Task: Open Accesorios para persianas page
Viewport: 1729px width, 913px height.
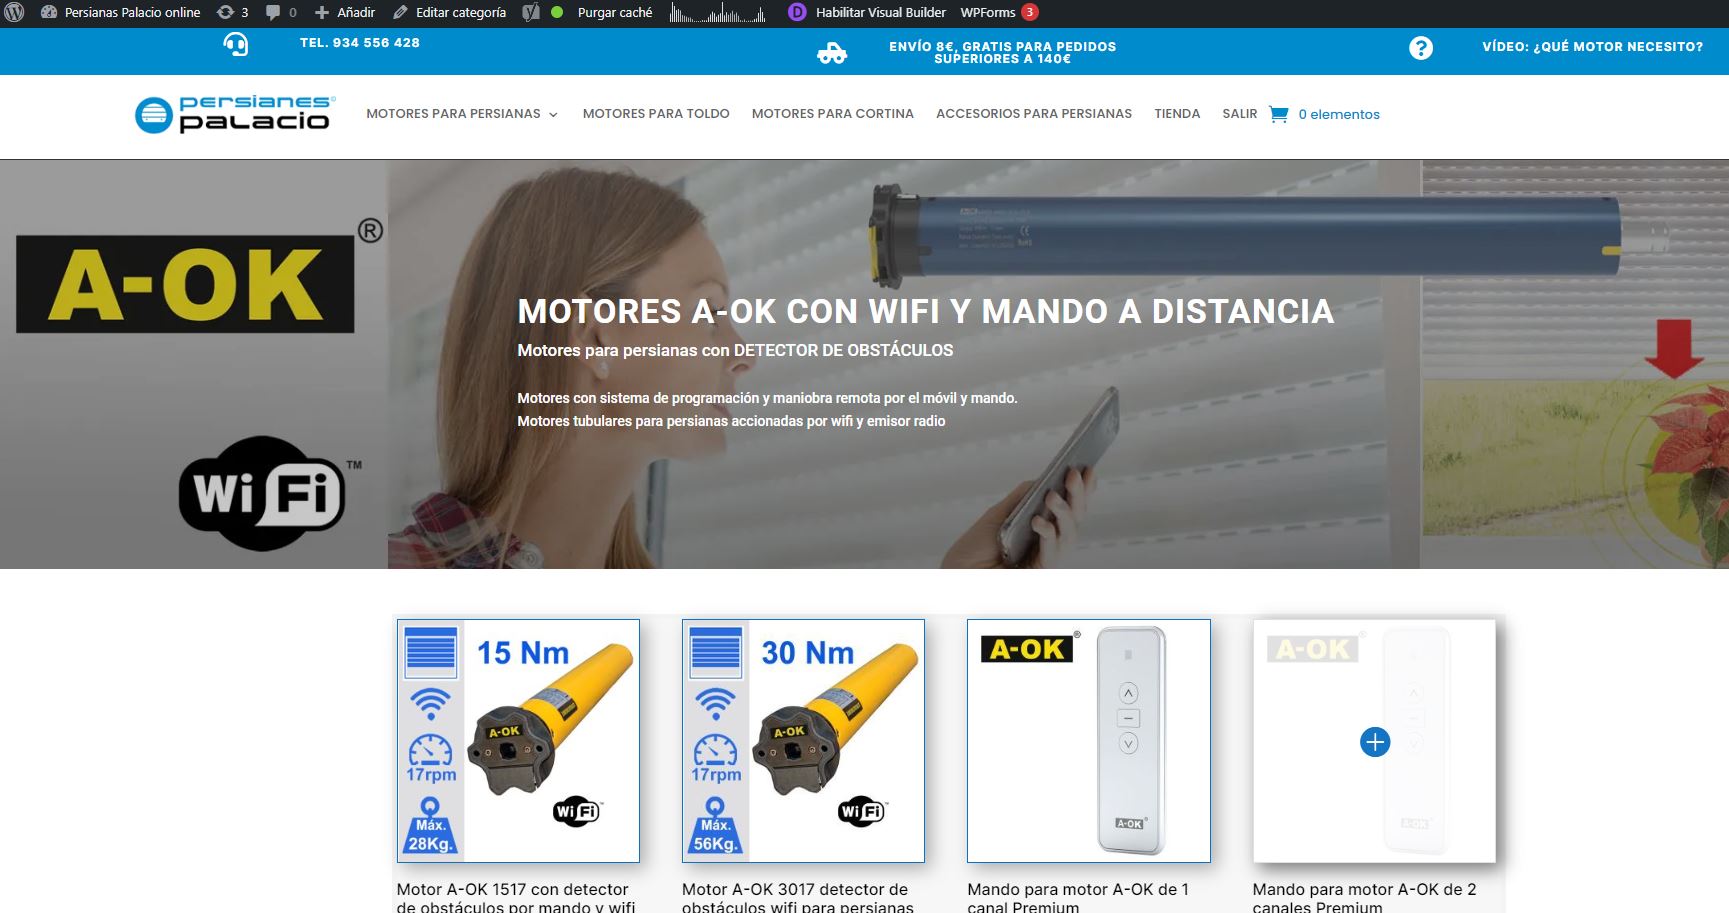Action: pos(1034,114)
